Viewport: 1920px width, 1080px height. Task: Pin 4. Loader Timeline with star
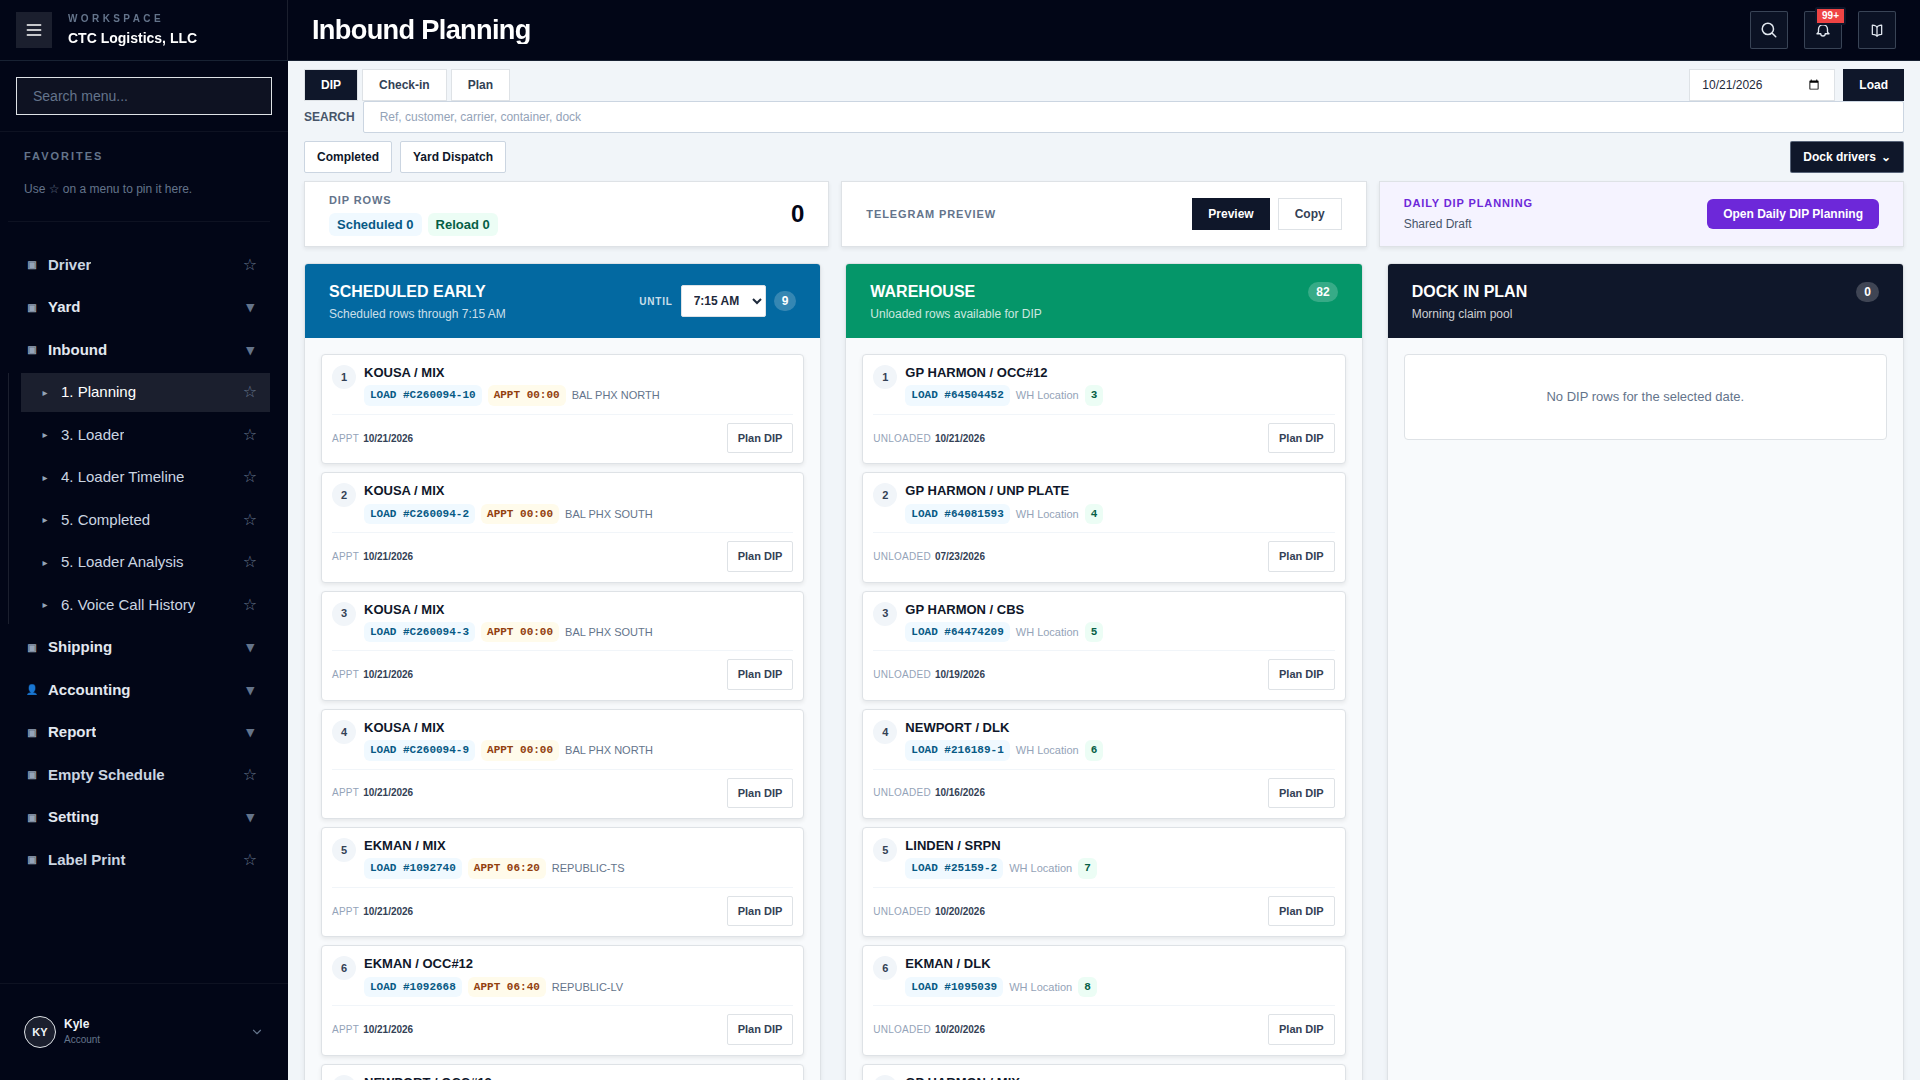pyautogui.click(x=250, y=477)
